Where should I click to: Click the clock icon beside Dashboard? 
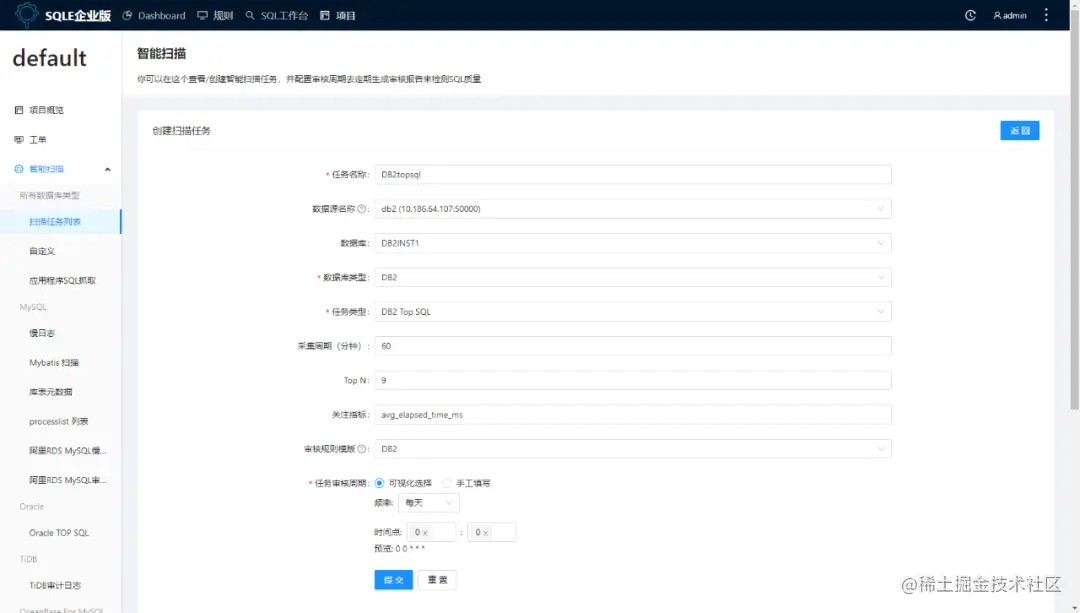click(127, 14)
